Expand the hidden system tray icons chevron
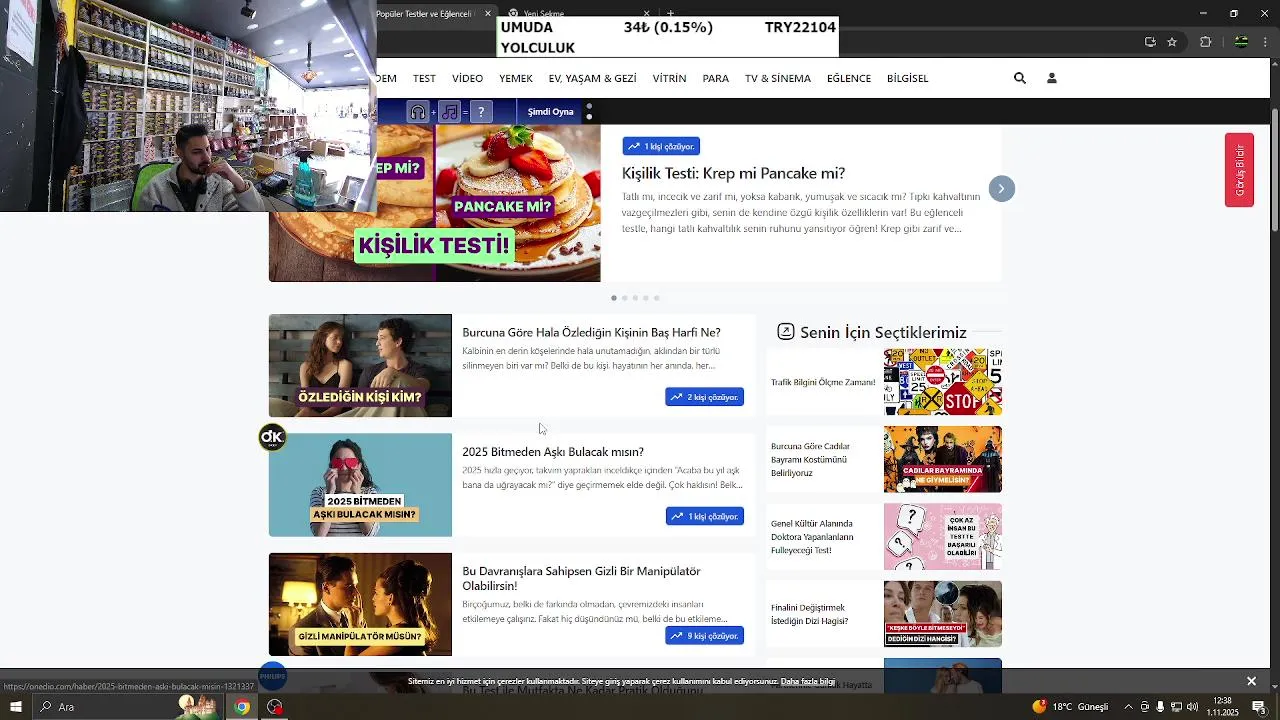1280x720 pixels. 1127,707
